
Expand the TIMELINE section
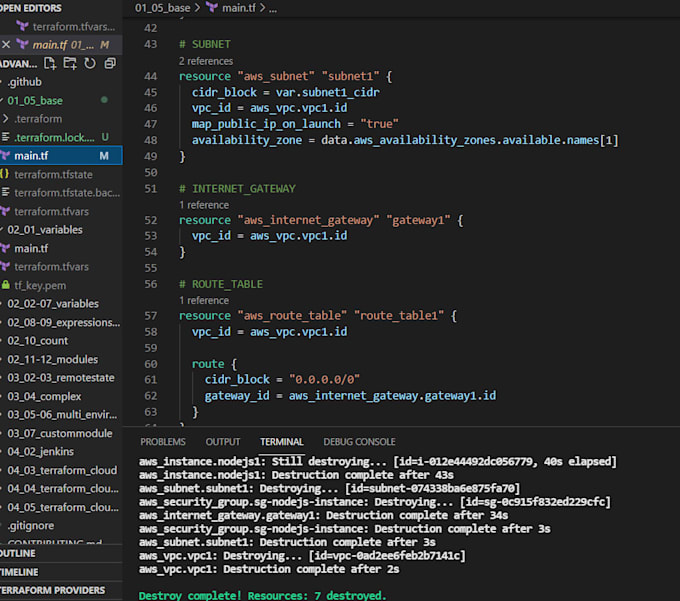click(61, 572)
